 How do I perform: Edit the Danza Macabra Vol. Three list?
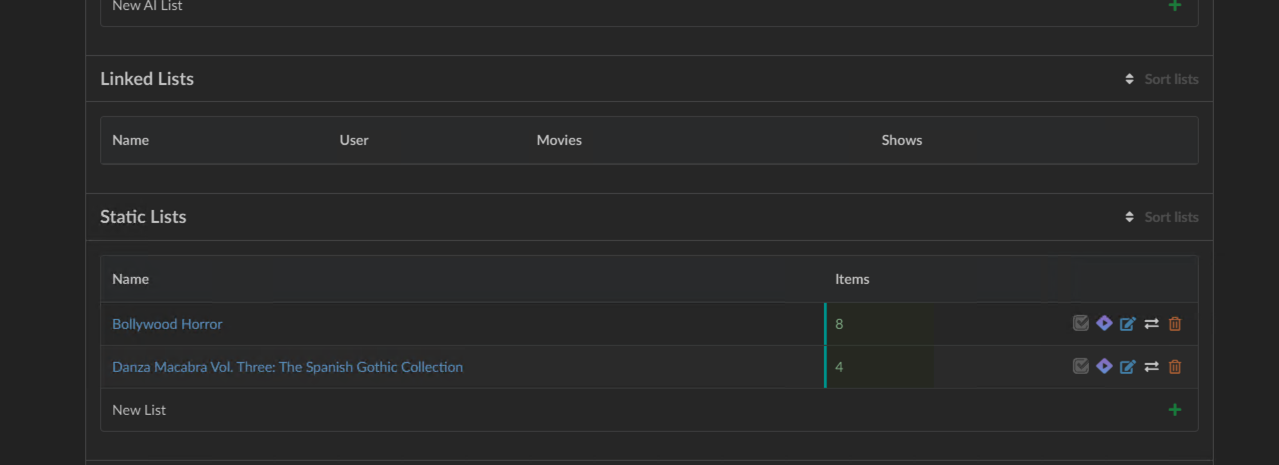[1128, 367]
